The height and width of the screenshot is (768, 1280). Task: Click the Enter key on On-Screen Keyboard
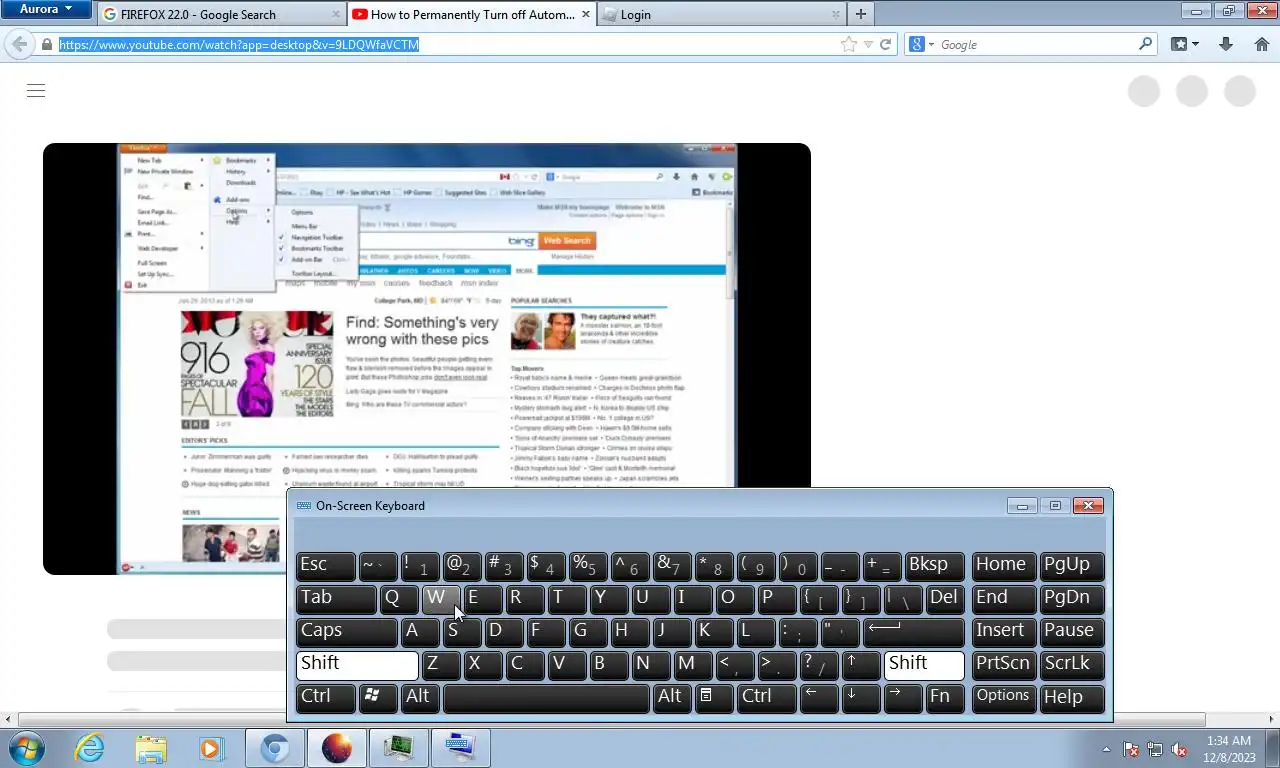914,632
